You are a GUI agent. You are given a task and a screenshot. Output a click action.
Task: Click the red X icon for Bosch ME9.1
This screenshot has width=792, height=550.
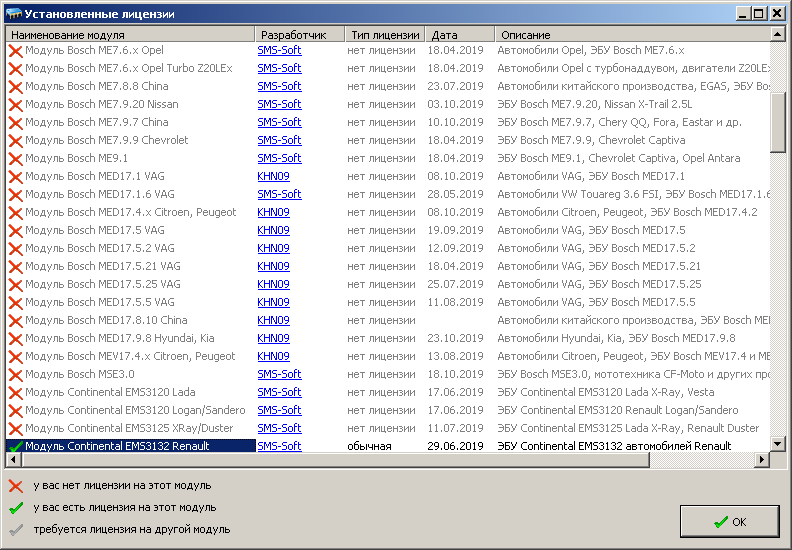(x=15, y=158)
